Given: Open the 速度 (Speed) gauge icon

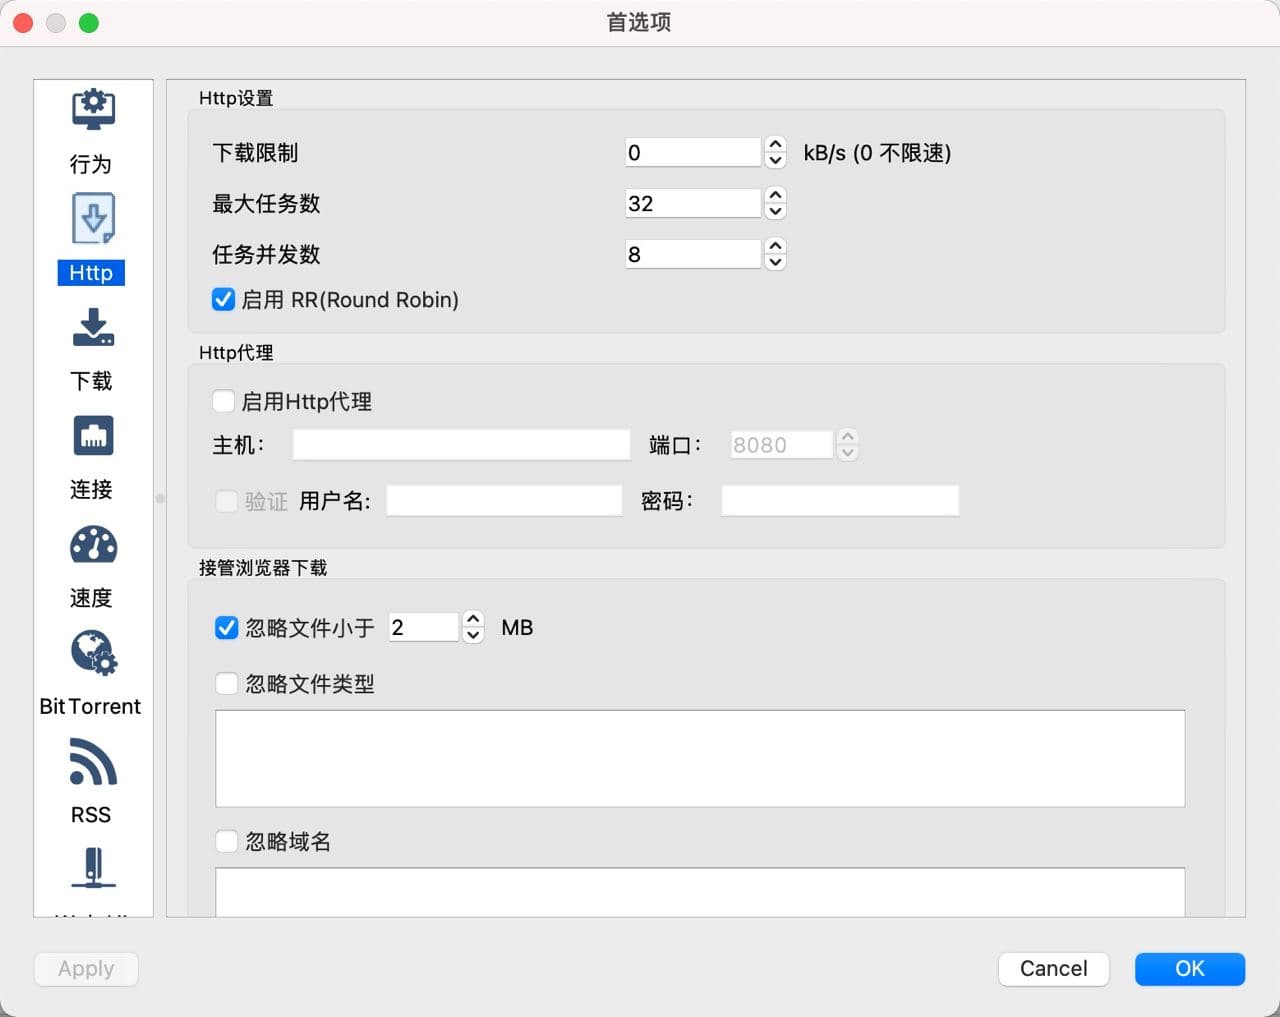Looking at the screenshot, I should (x=93, y=546).
